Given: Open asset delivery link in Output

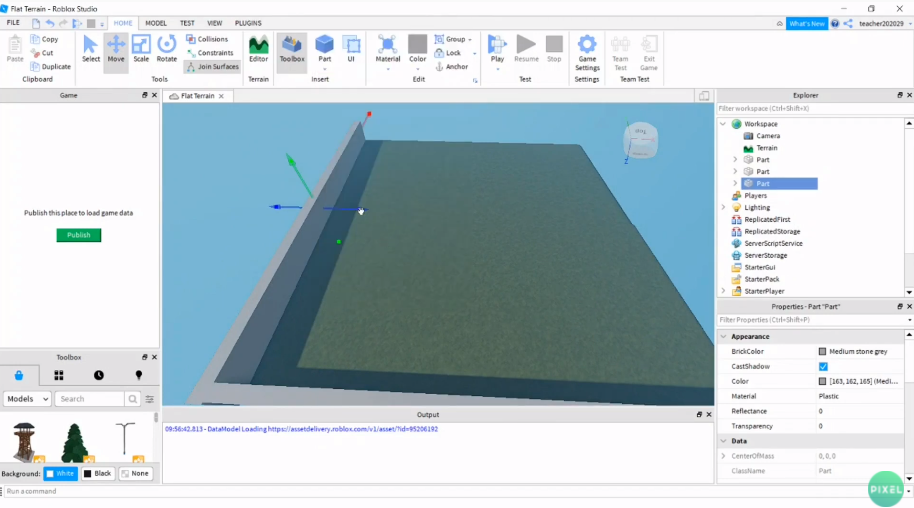Looking at the screenshot, I should [353, 429].
